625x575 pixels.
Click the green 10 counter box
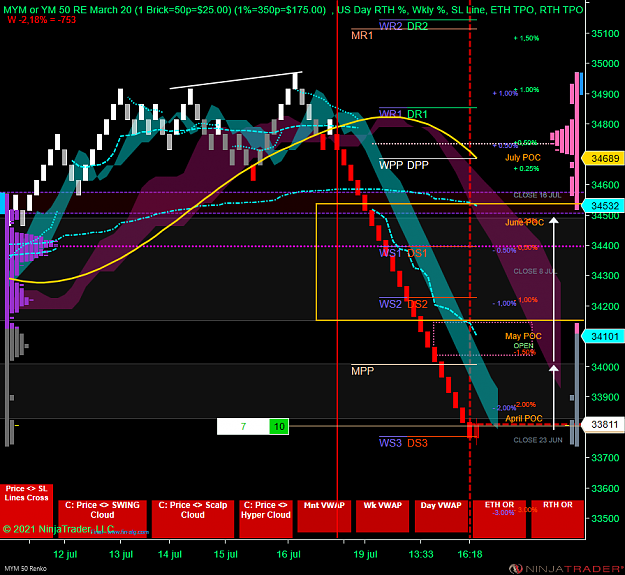click(x=279, y=427)
